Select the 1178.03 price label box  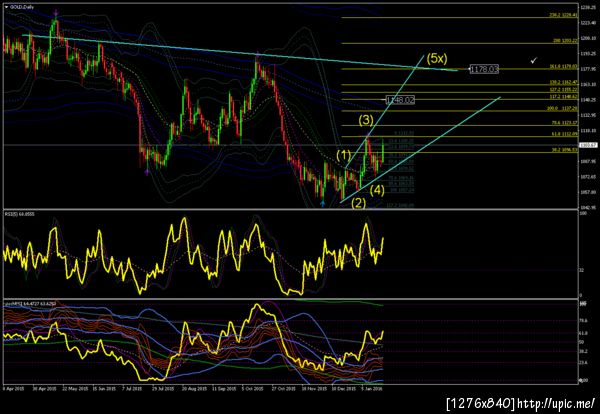tap(484, 69)
